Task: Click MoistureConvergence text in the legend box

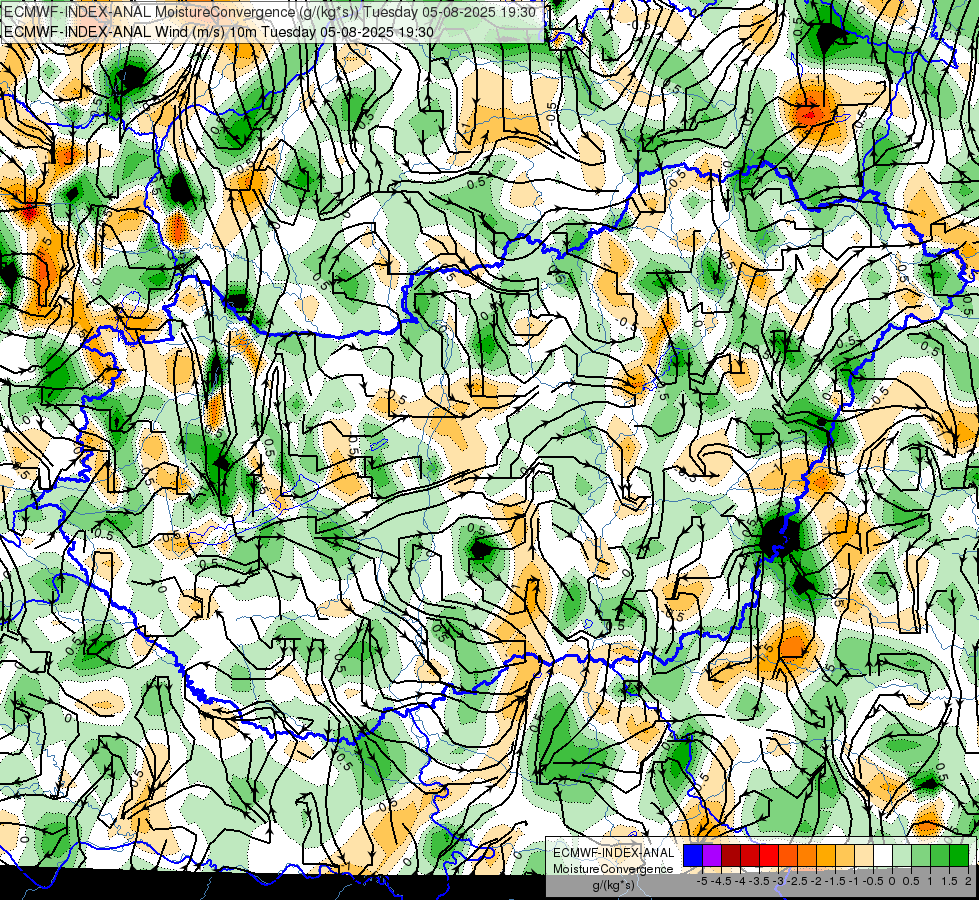Action: click(x=613, y=869)
